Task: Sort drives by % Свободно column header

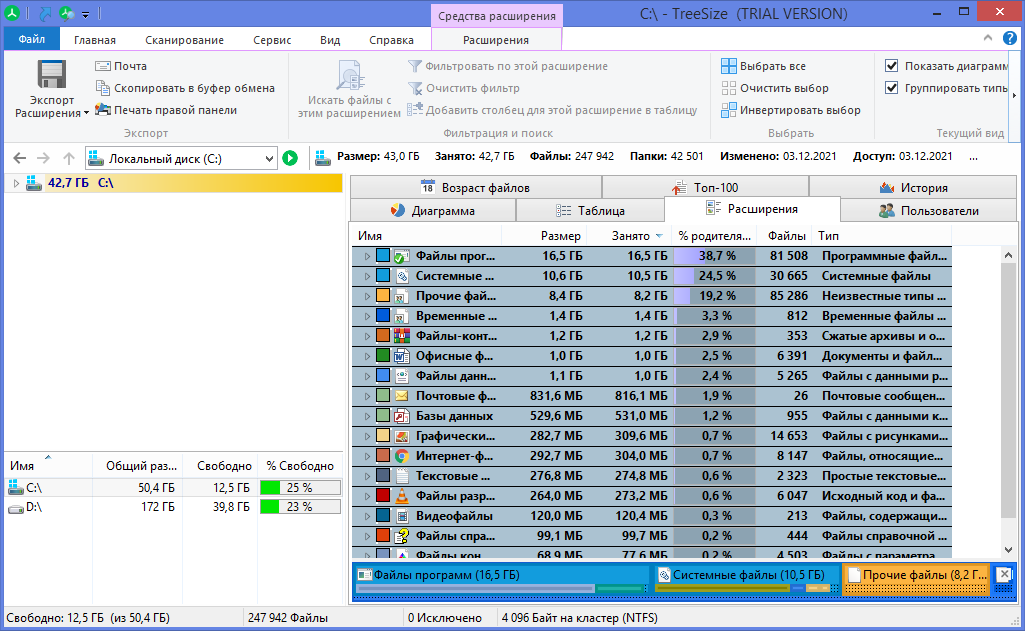Action: click(x=300, y=466)
